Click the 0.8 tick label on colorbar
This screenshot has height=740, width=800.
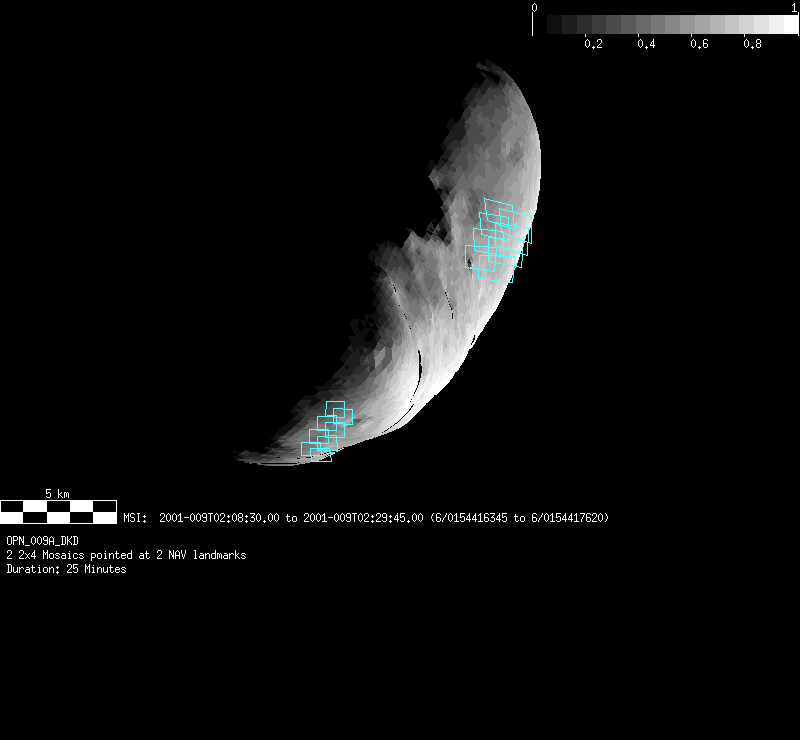click(x=752, y=45)
